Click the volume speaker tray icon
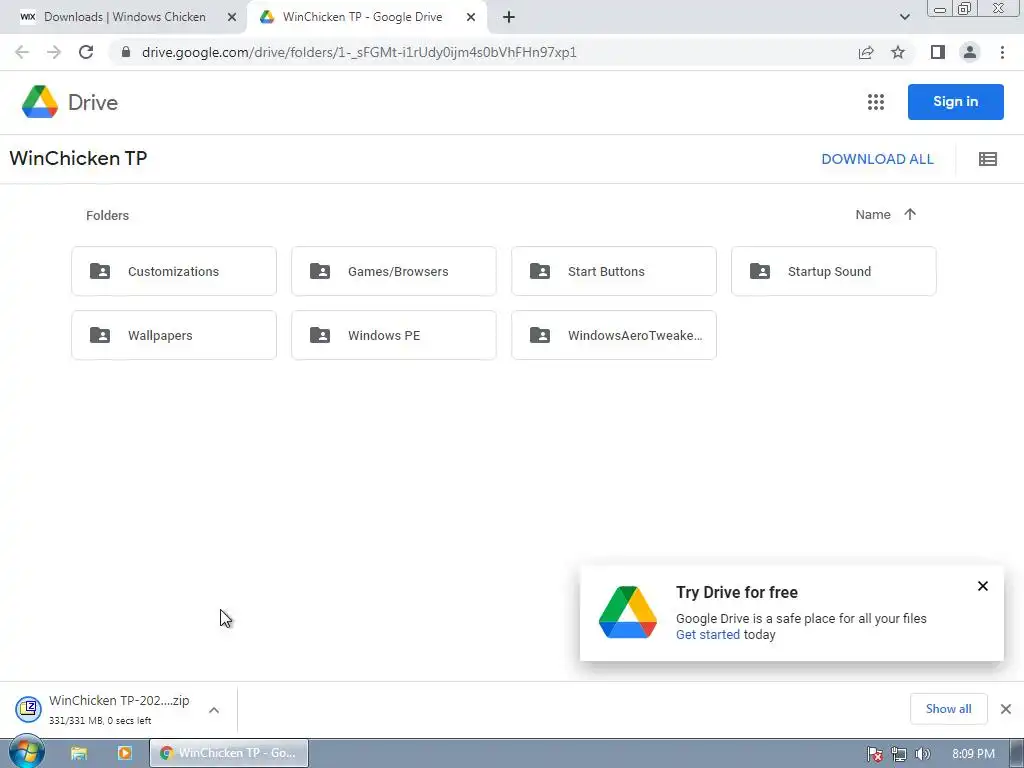Screen dimensions: 1024x768 922,754
